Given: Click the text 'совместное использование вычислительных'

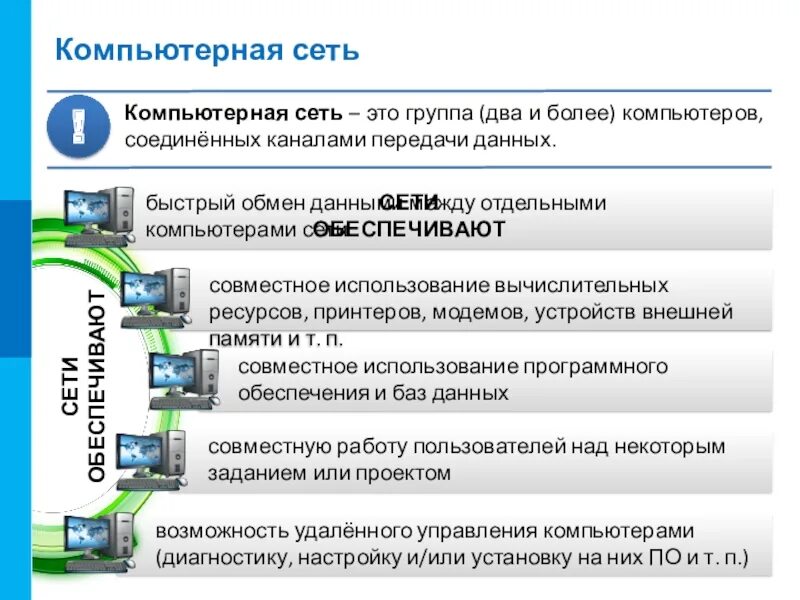Looking at the screenshot, I should coord(439,285).
